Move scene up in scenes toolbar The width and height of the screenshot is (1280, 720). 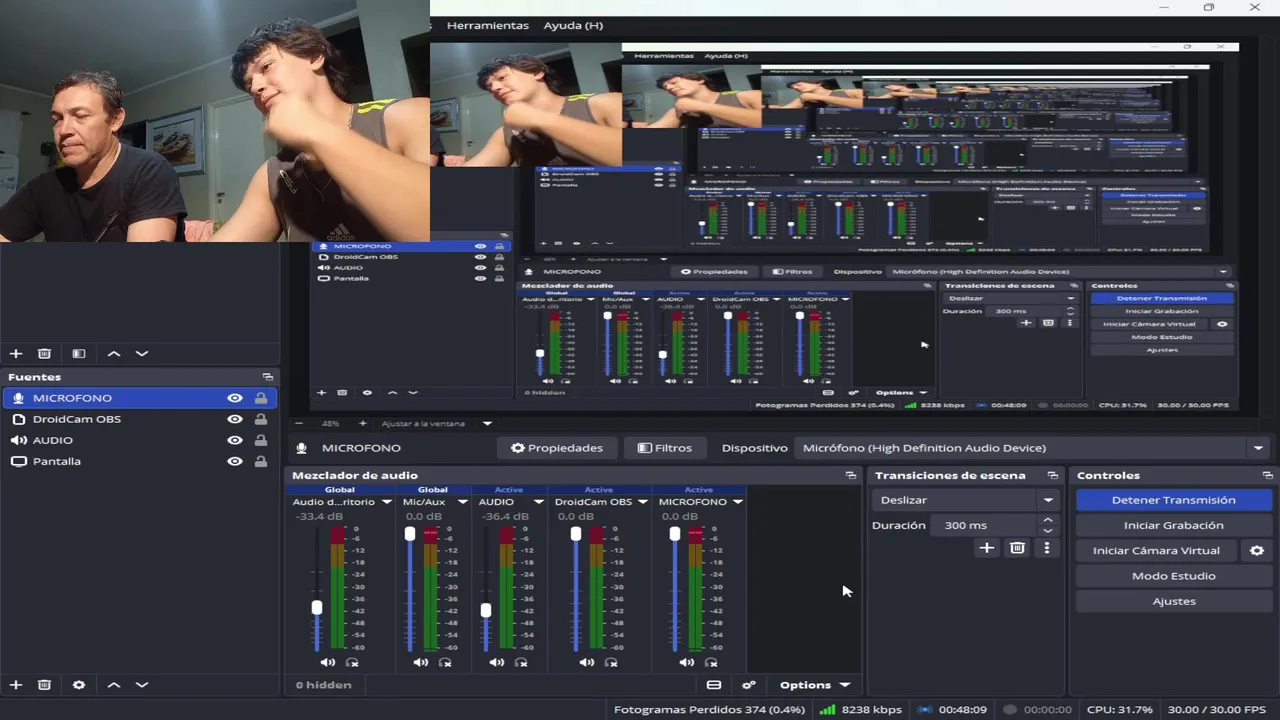click(114, 353)
